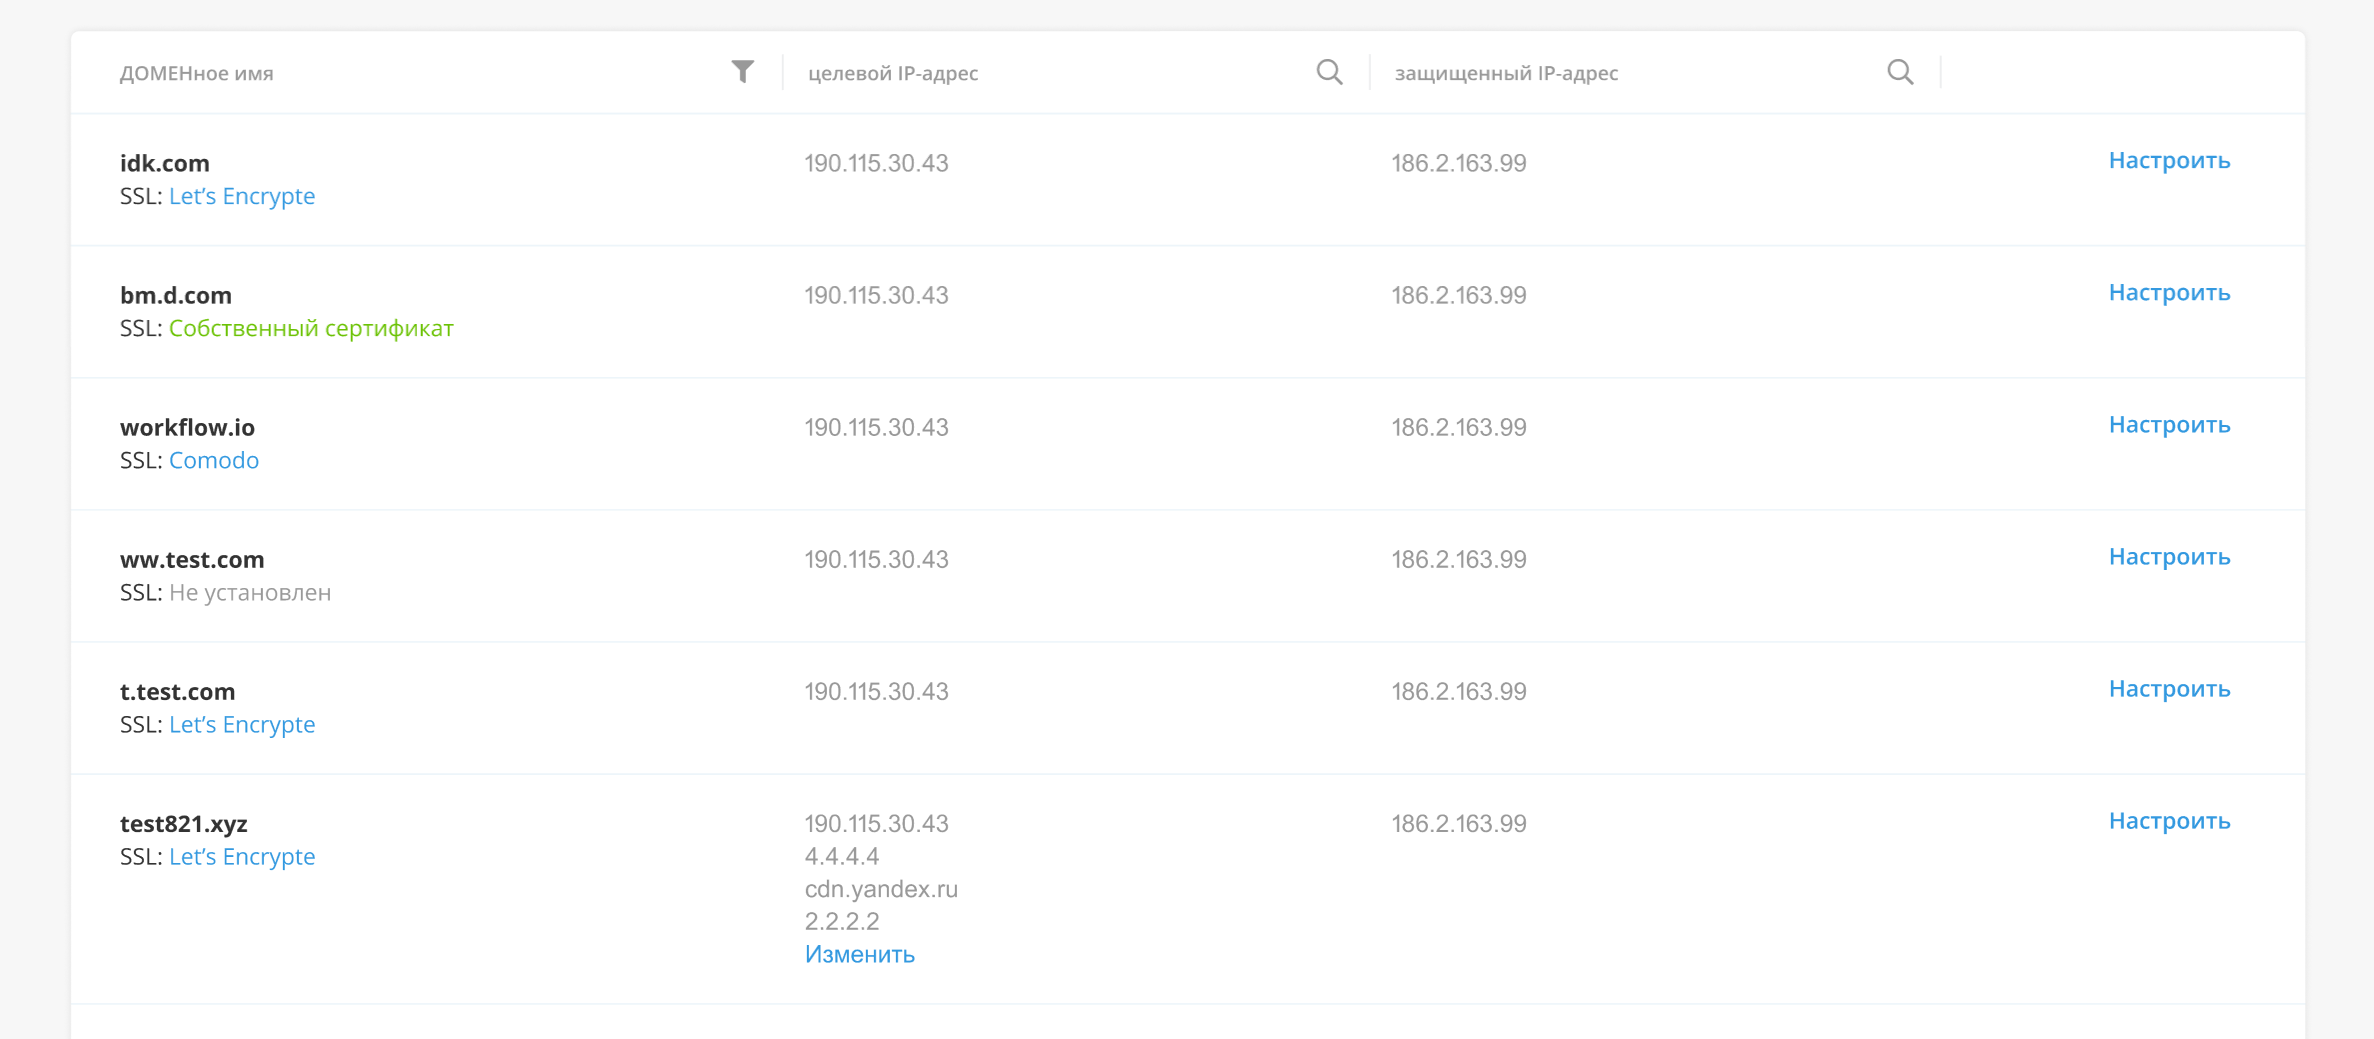Click the целевой IP-адрес column header
2374x1039 pixels.
893,73
